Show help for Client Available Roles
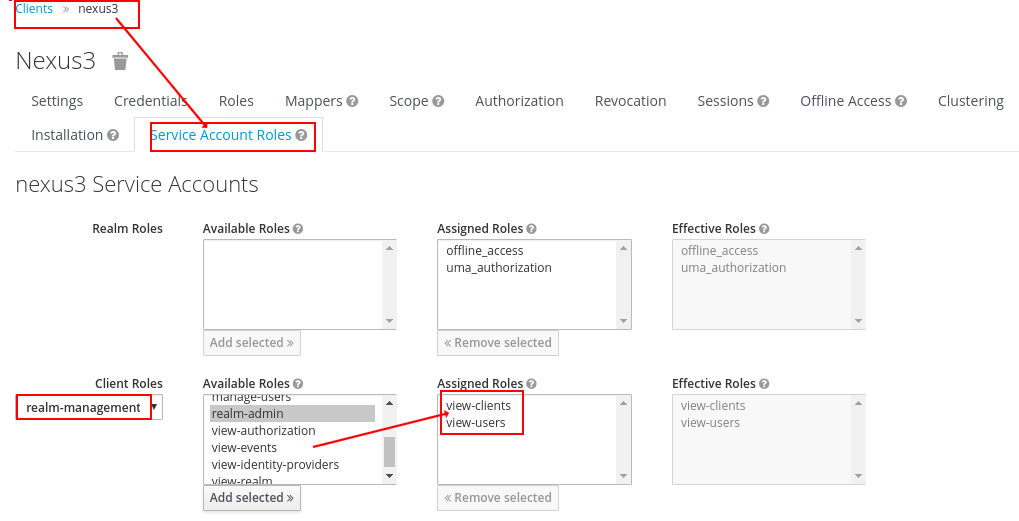This screenshot has height=521, width=1019. click(x=298, y=384)
